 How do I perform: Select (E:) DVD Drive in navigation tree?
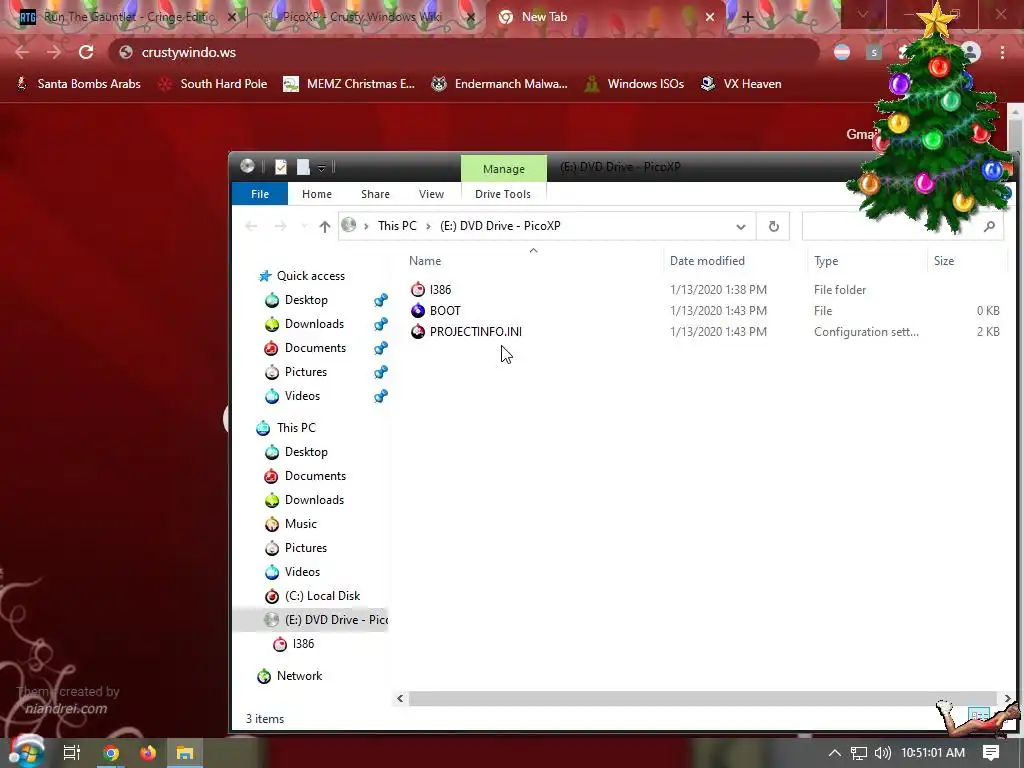[x=311, y=620]
